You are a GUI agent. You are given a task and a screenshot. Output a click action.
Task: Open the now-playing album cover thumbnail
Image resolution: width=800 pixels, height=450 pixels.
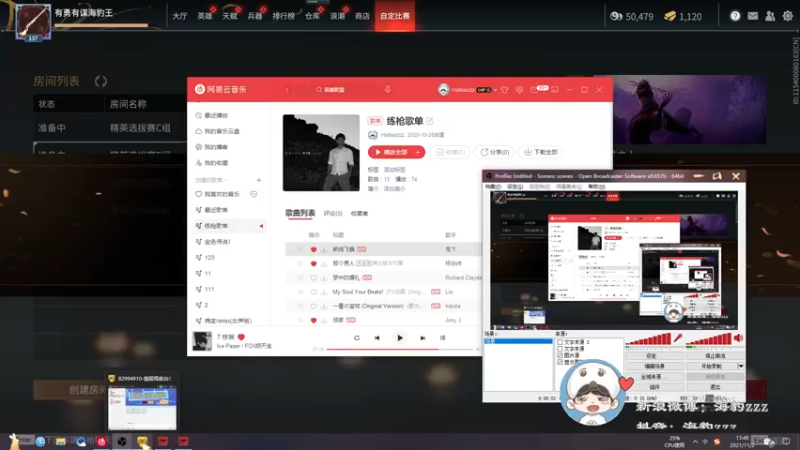click(202, 341)
